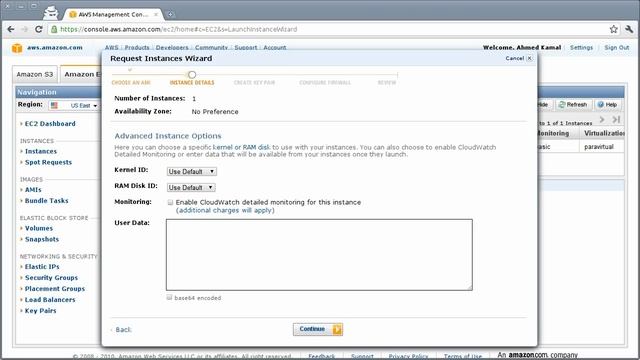640x360 pixels.
Task: Open AMIs in the navigation
Action: pos(33,190)
